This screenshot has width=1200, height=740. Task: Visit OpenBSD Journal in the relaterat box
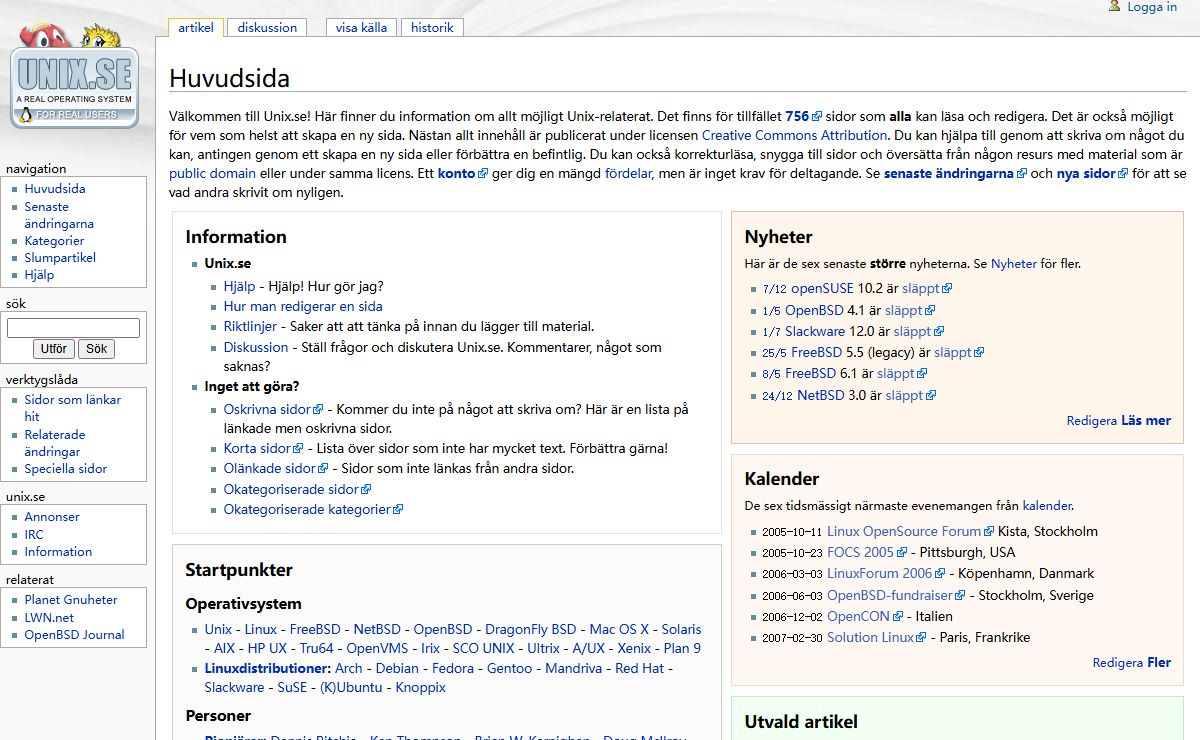coord(74,634)
